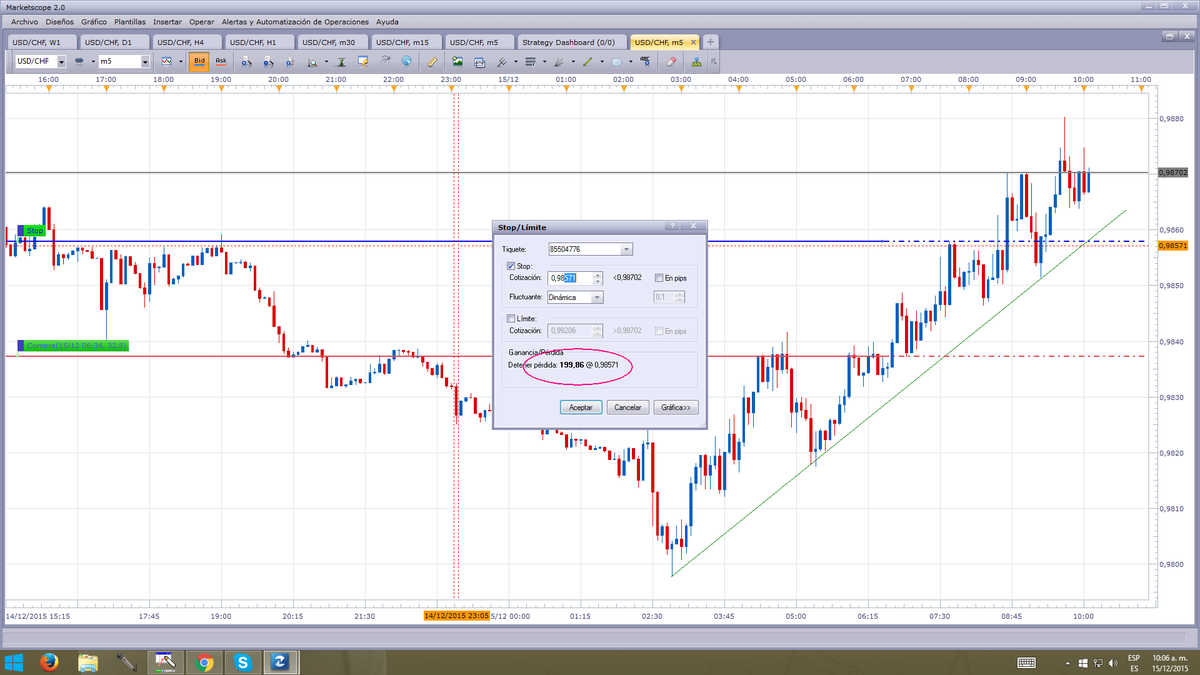
Task: Open Google Chrome from the taskbar
Action: tap(204, 661)
